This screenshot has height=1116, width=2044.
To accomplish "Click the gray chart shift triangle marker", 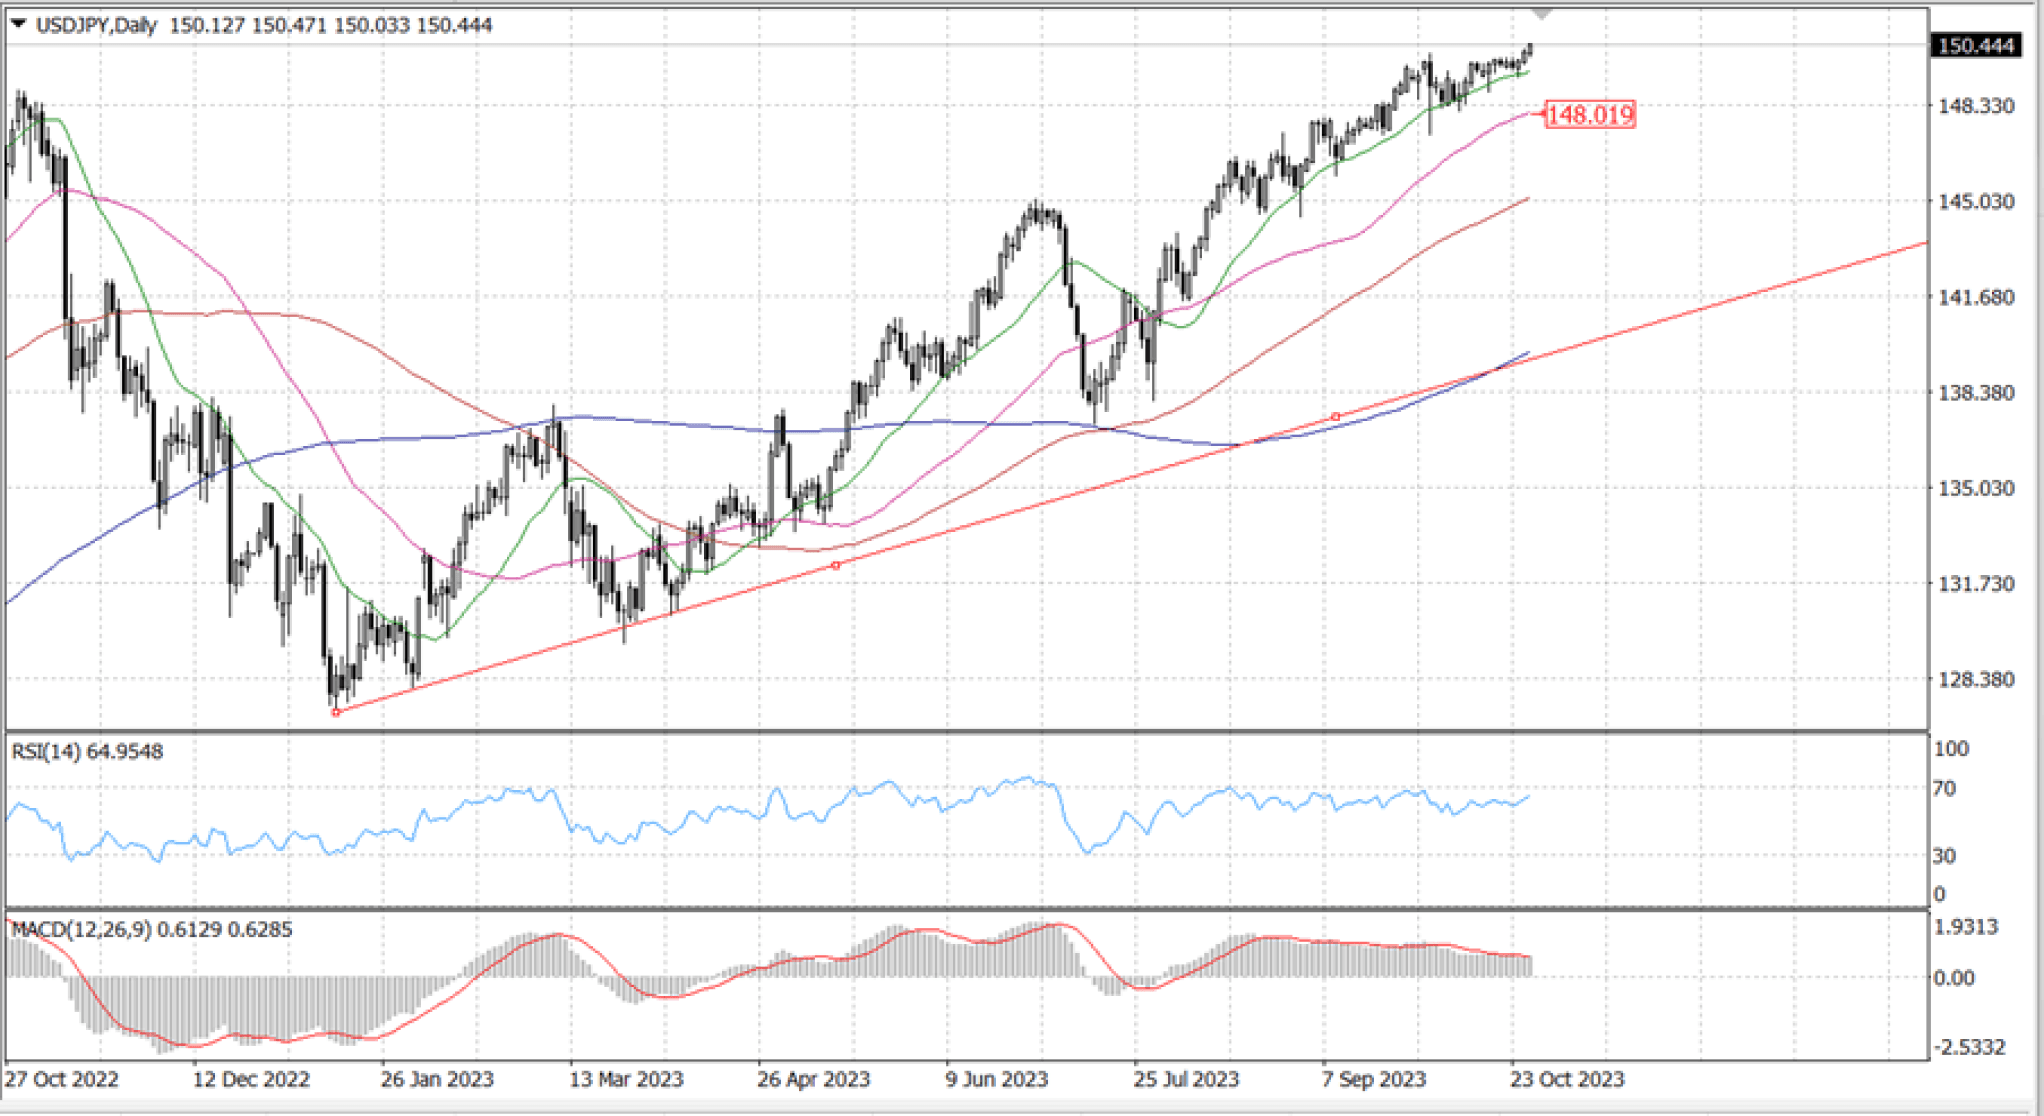I will click(x=1542, y=14).
